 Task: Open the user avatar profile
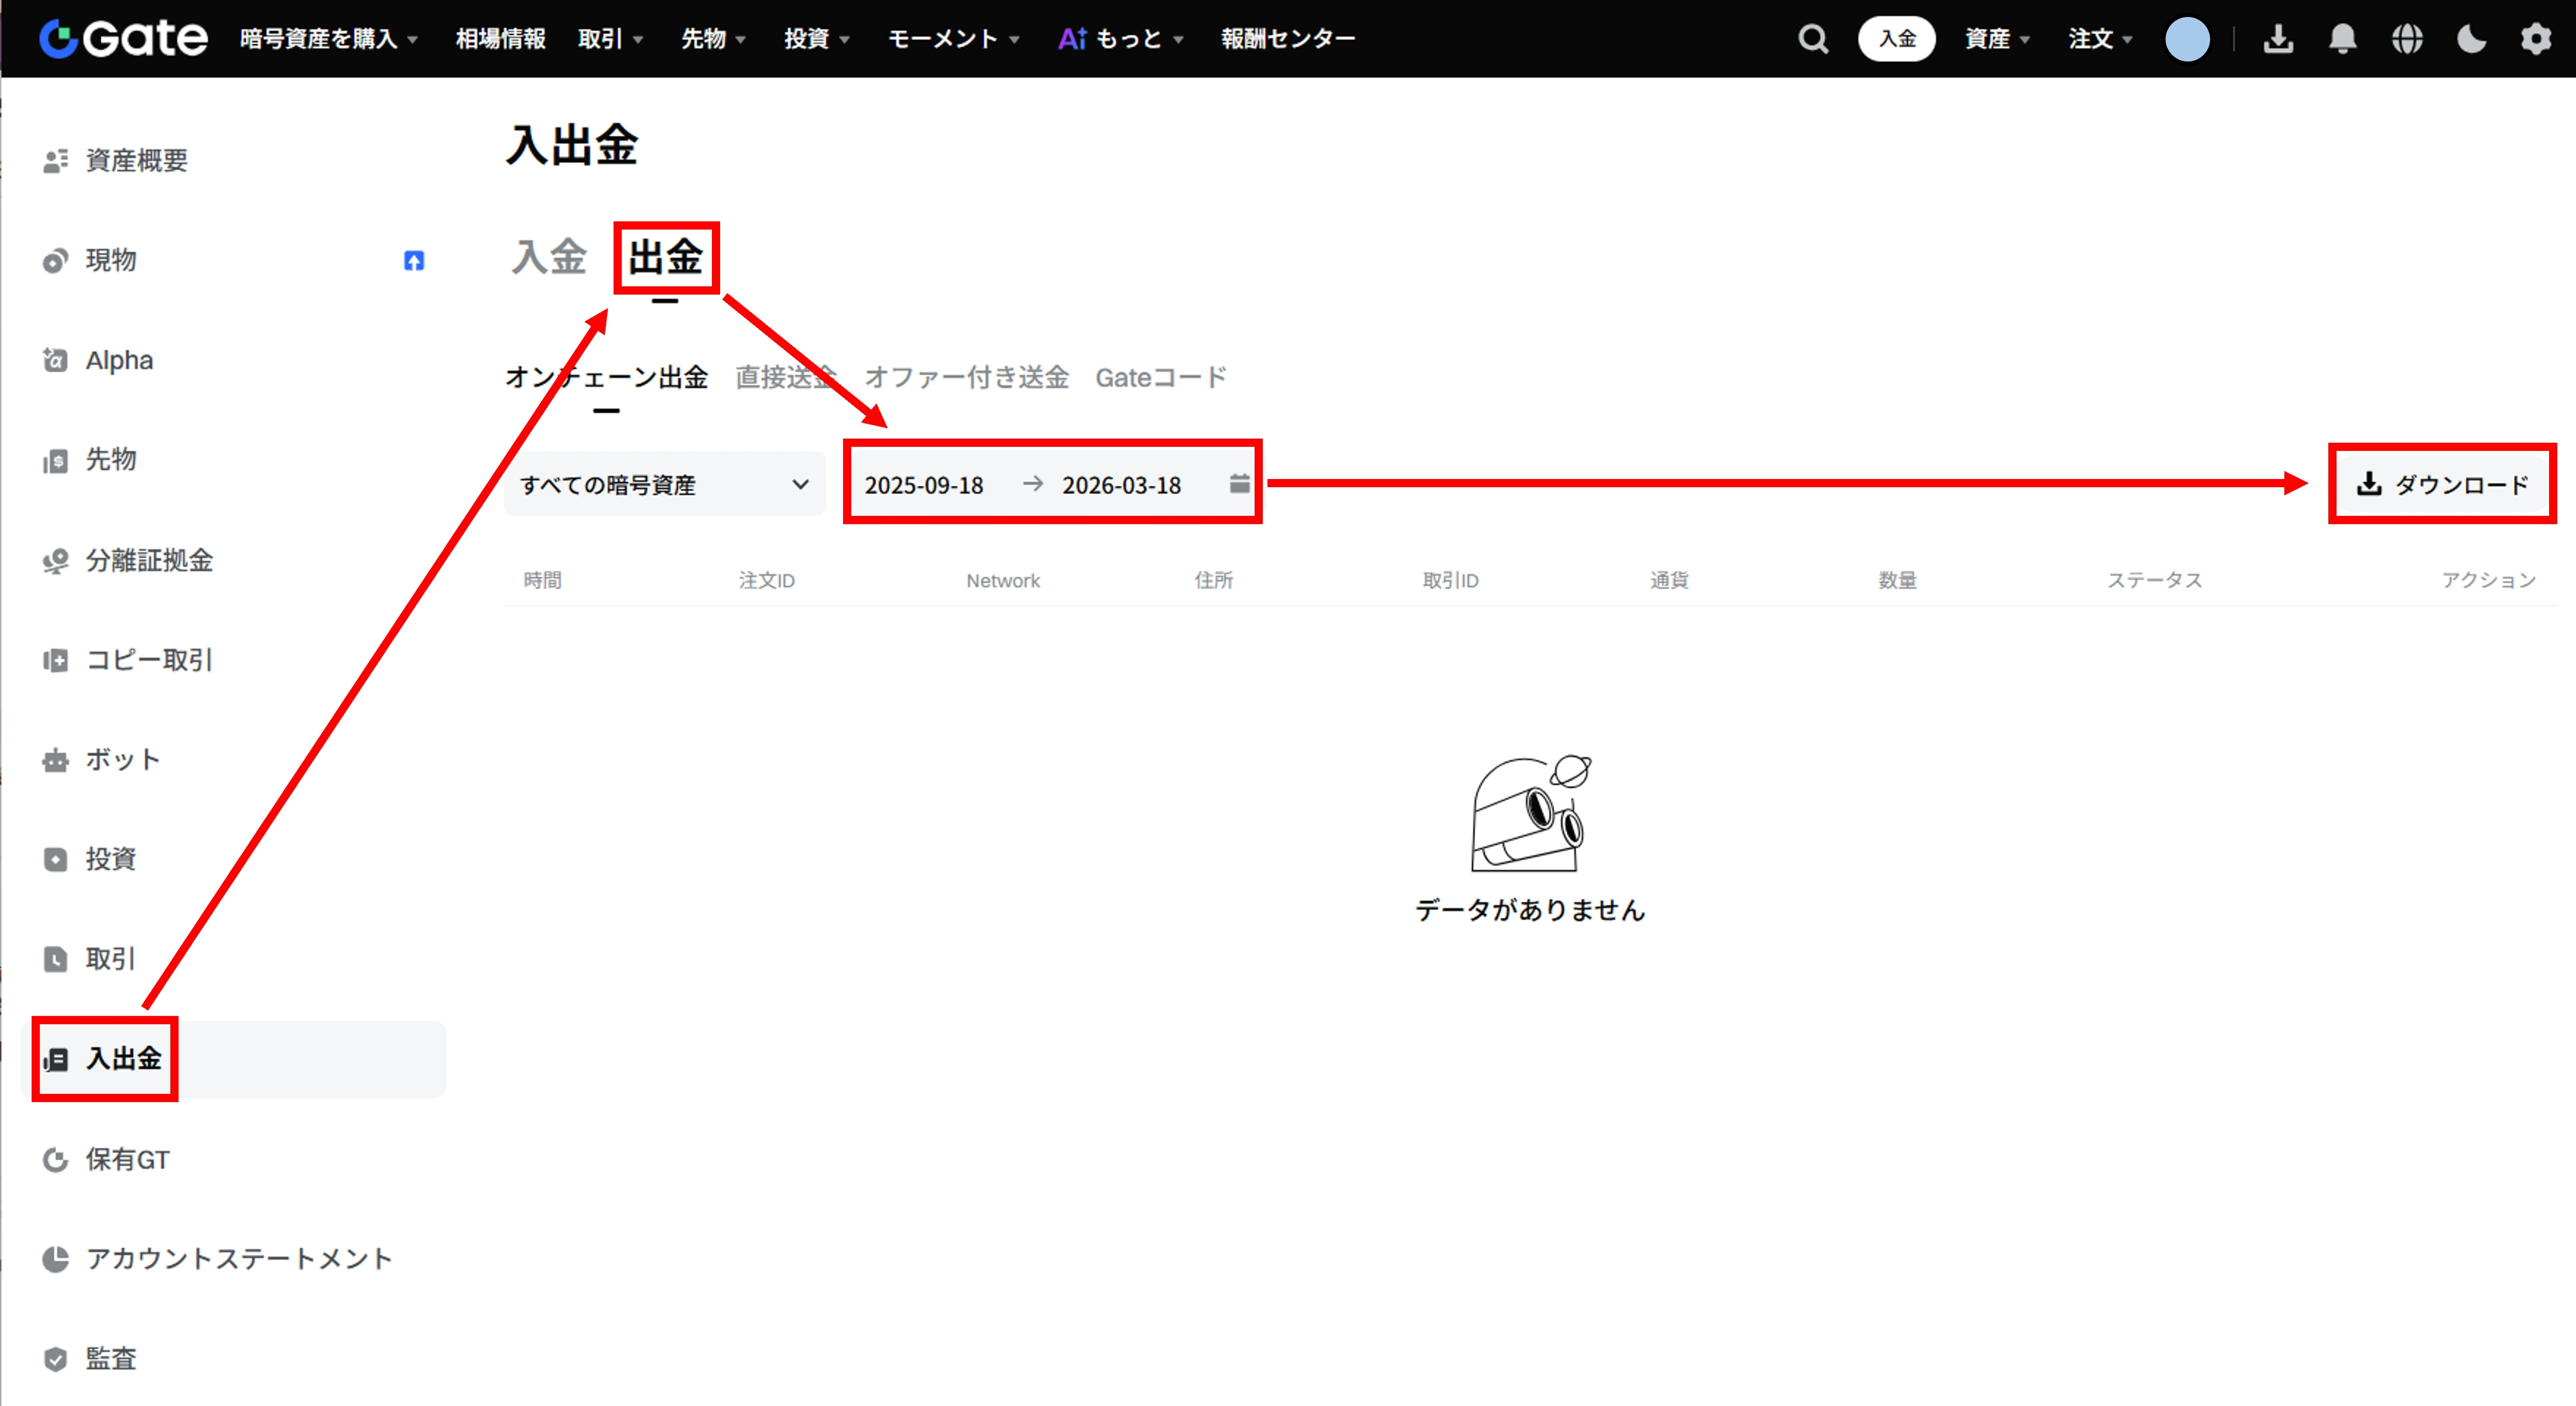2187,39
